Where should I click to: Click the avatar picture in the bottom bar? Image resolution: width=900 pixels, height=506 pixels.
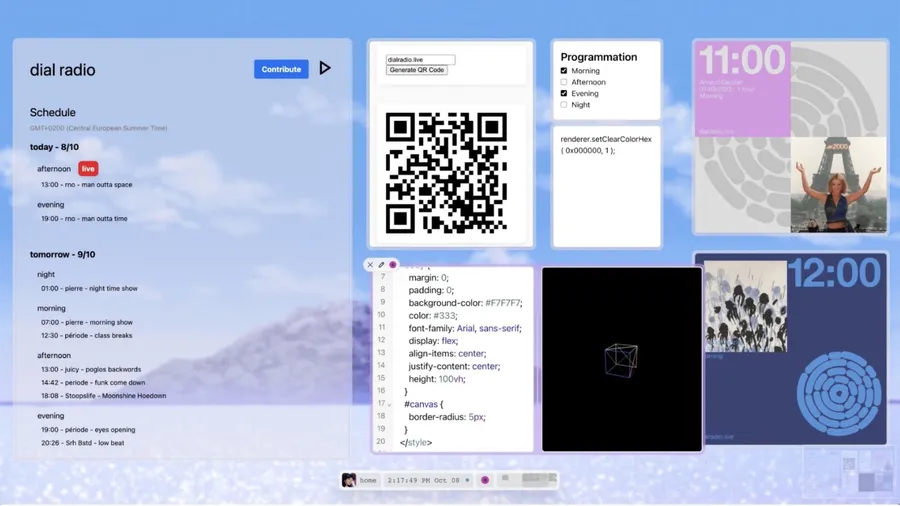point(348,480)
